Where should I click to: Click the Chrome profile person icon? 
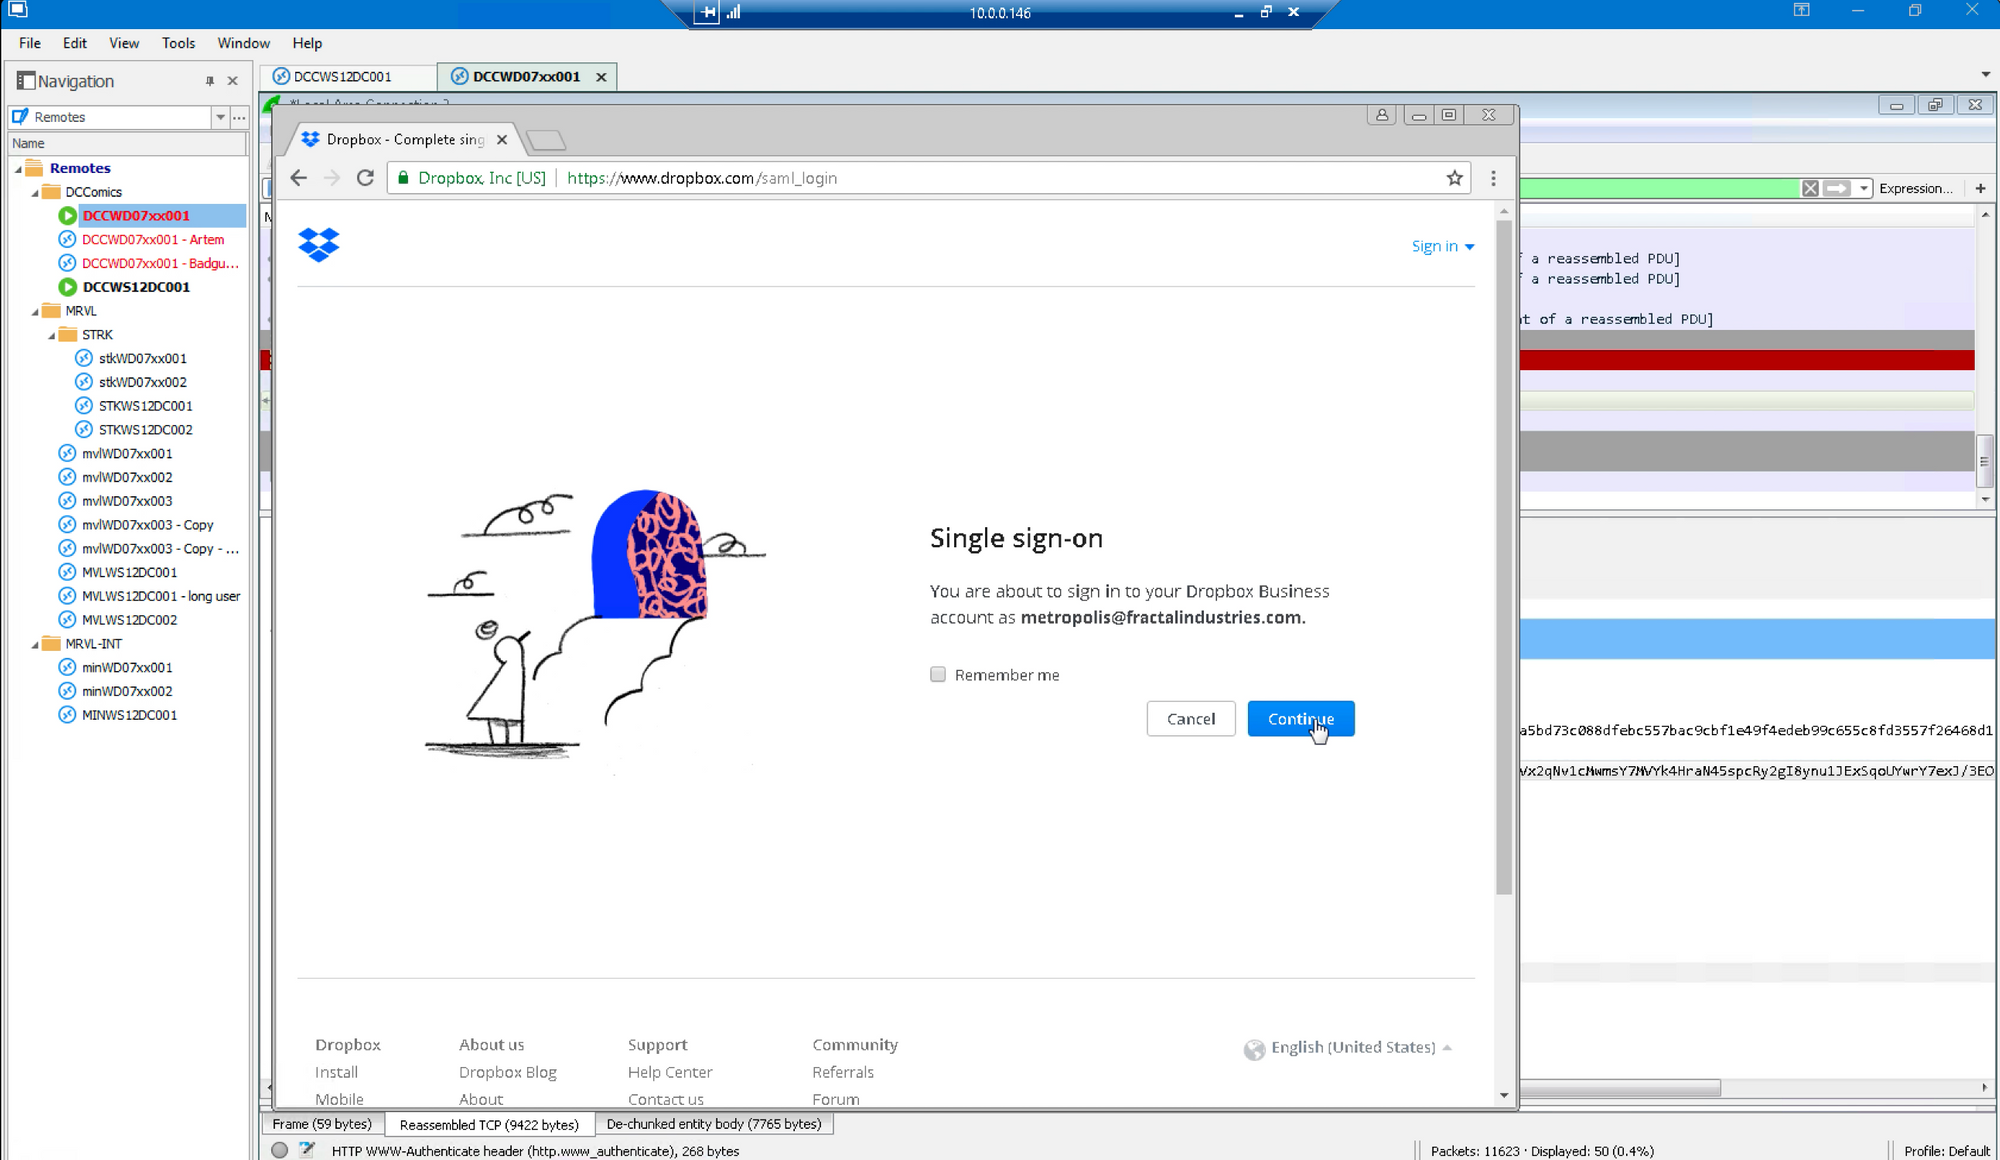tap(1382, 115)
